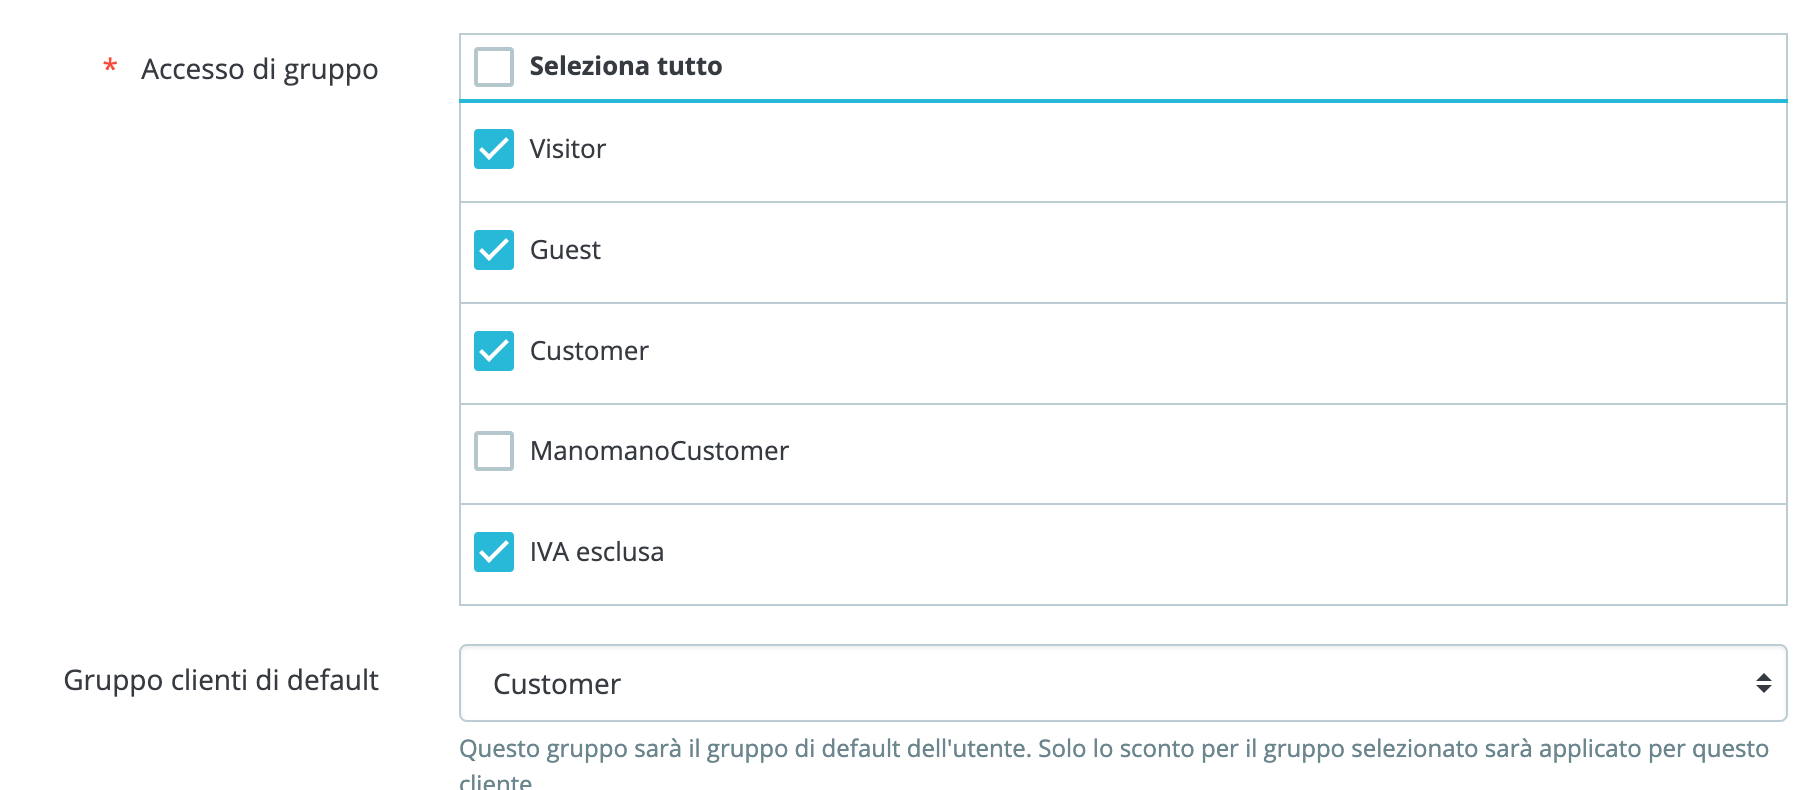Uncheck the Guest group checkbox

tap(494, 250)
